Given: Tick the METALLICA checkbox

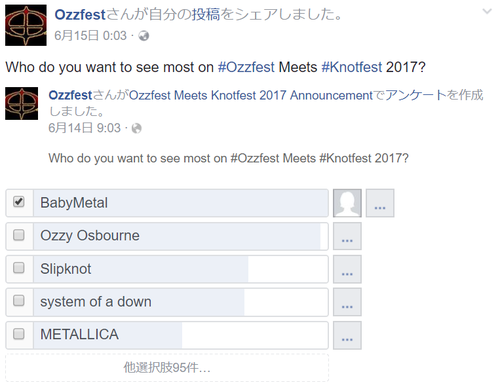Looking at the screenshot, I should point(19,333).
